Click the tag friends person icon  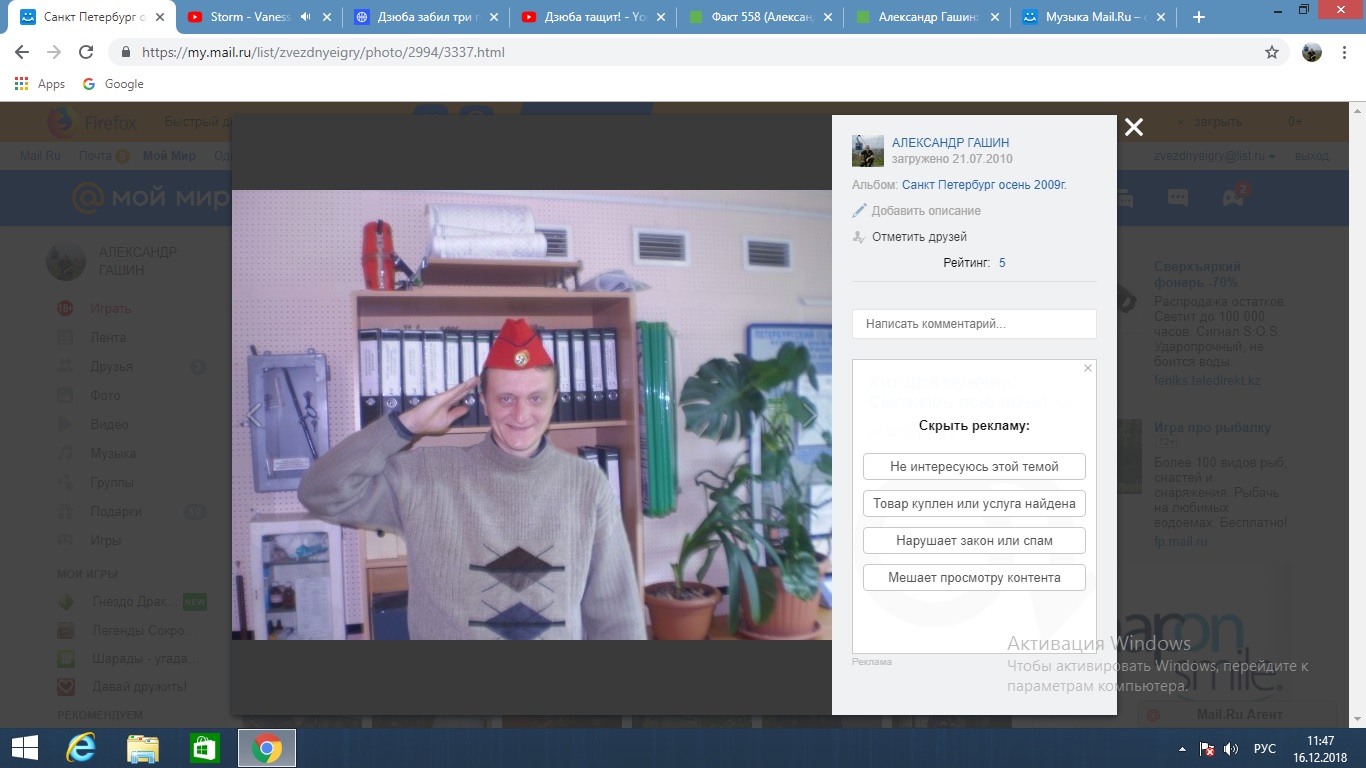(858, 237)
